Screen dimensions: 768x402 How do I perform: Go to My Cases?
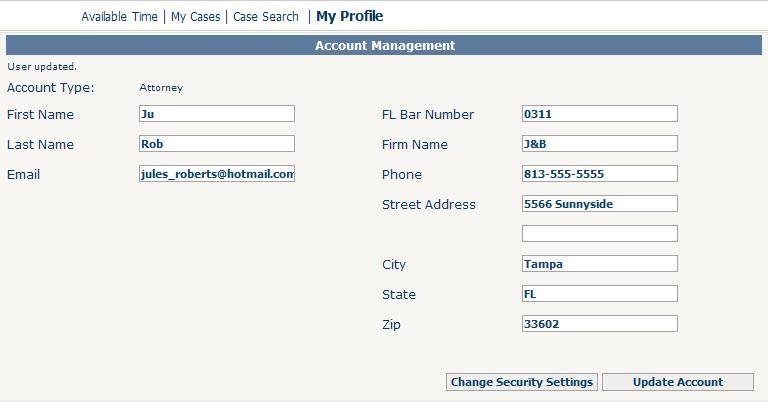click(195, 17)
